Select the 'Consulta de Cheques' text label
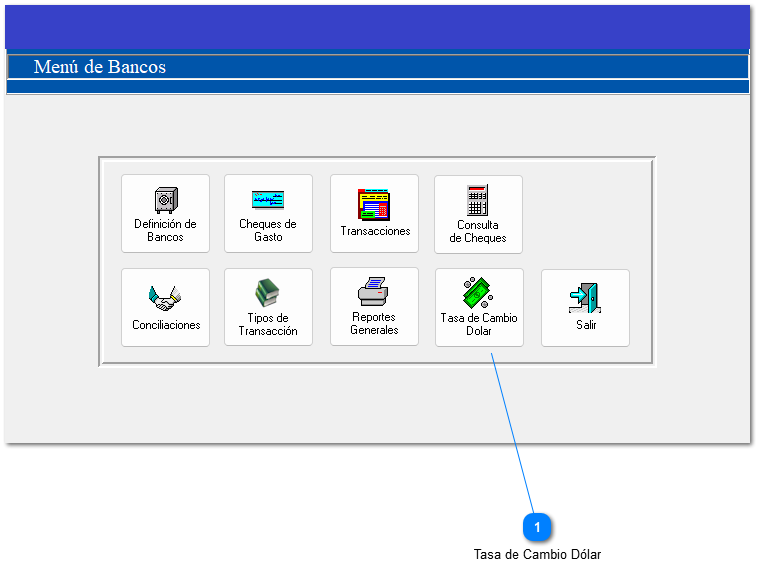The height and width of the screenshot is (578, 759). point(478,232)
